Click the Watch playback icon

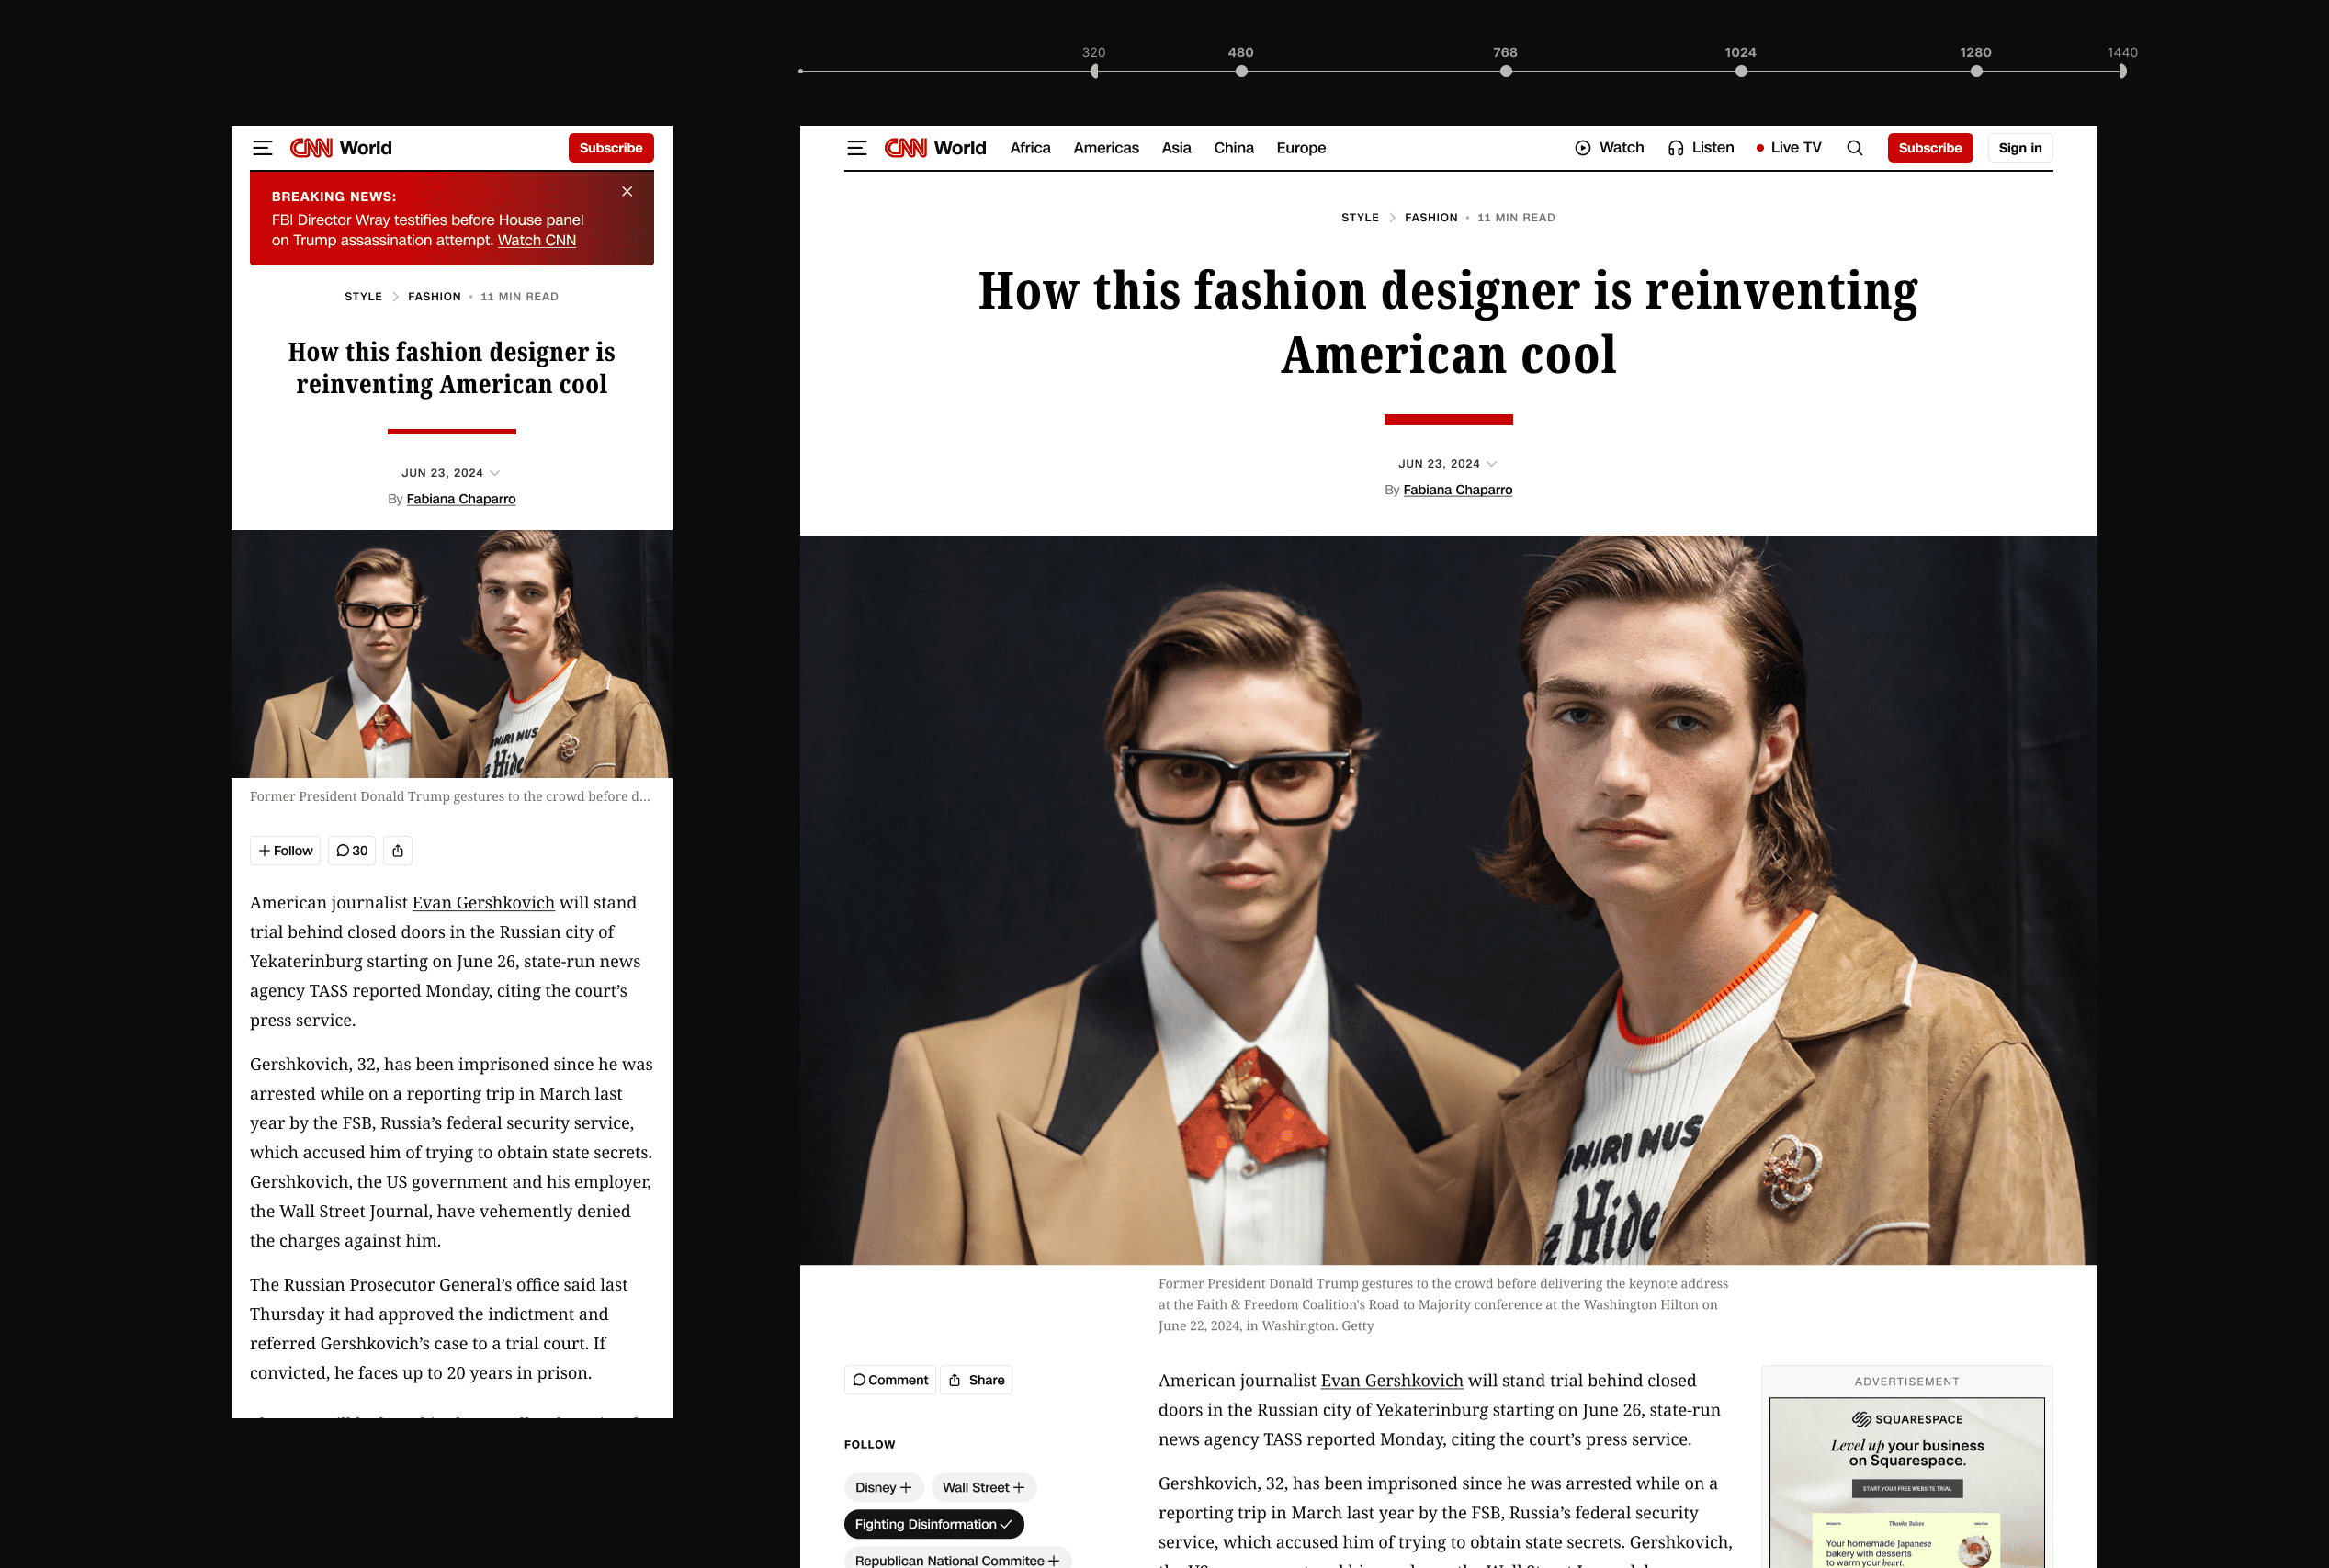pos(1583,147)
